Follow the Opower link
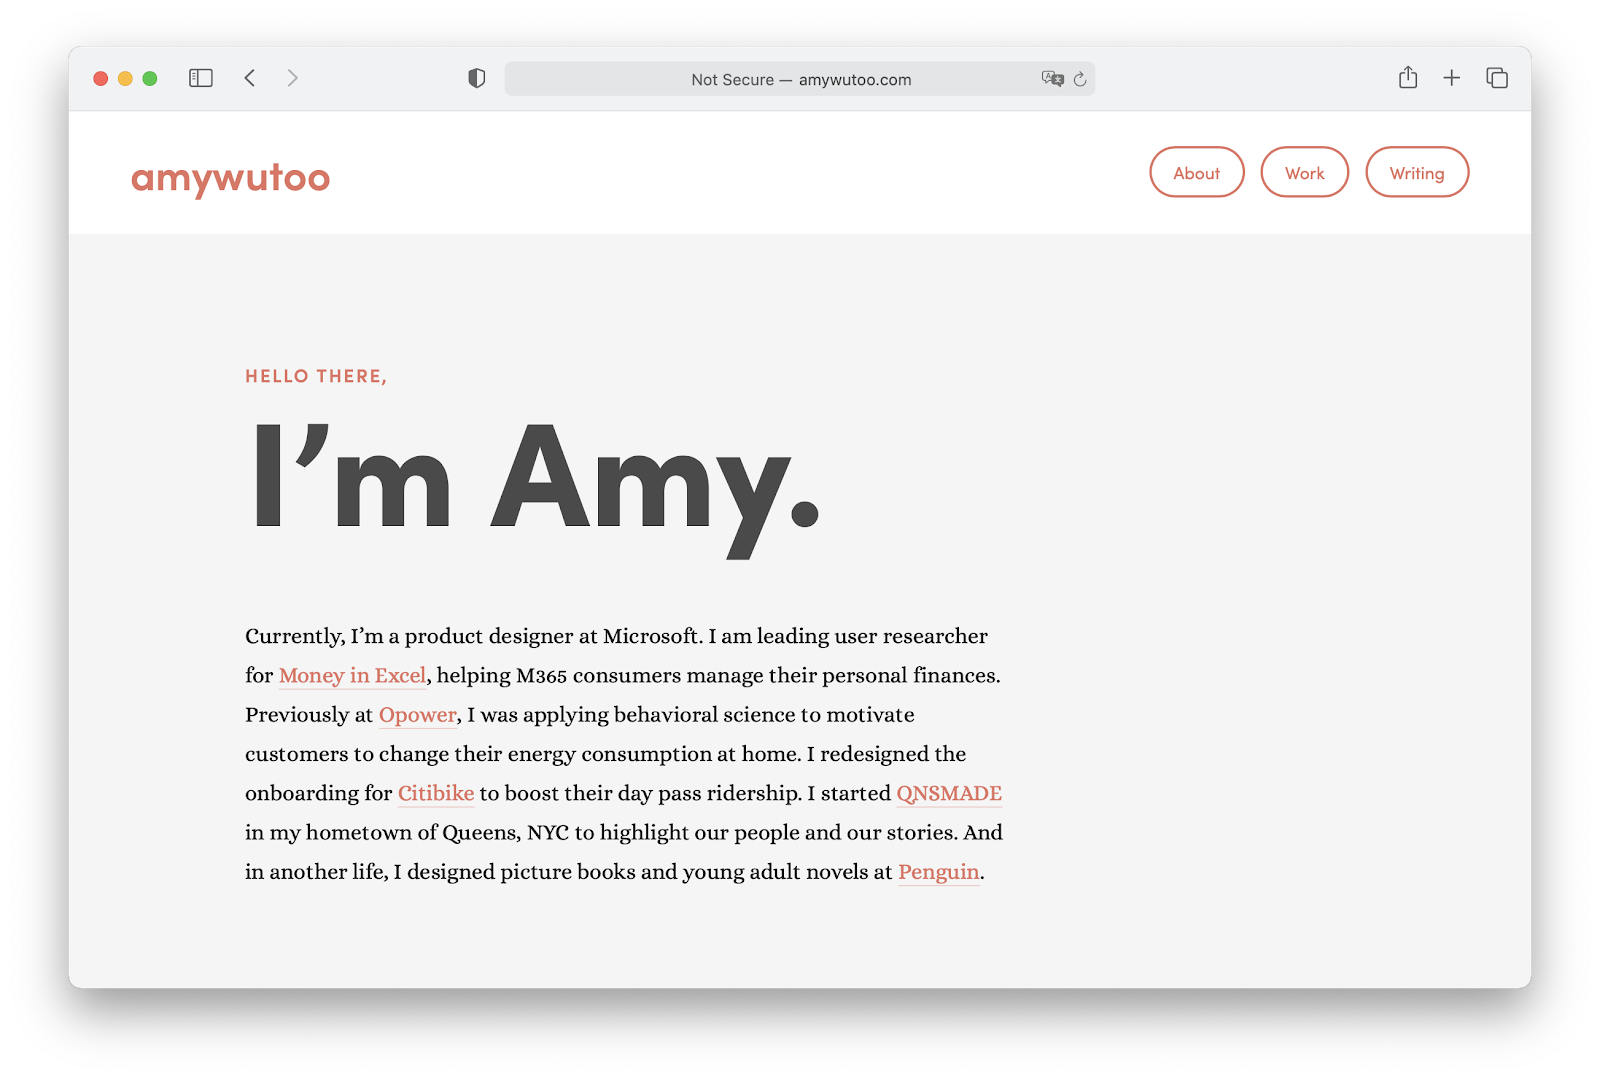1600x1079 pixels. coord(417,715)
